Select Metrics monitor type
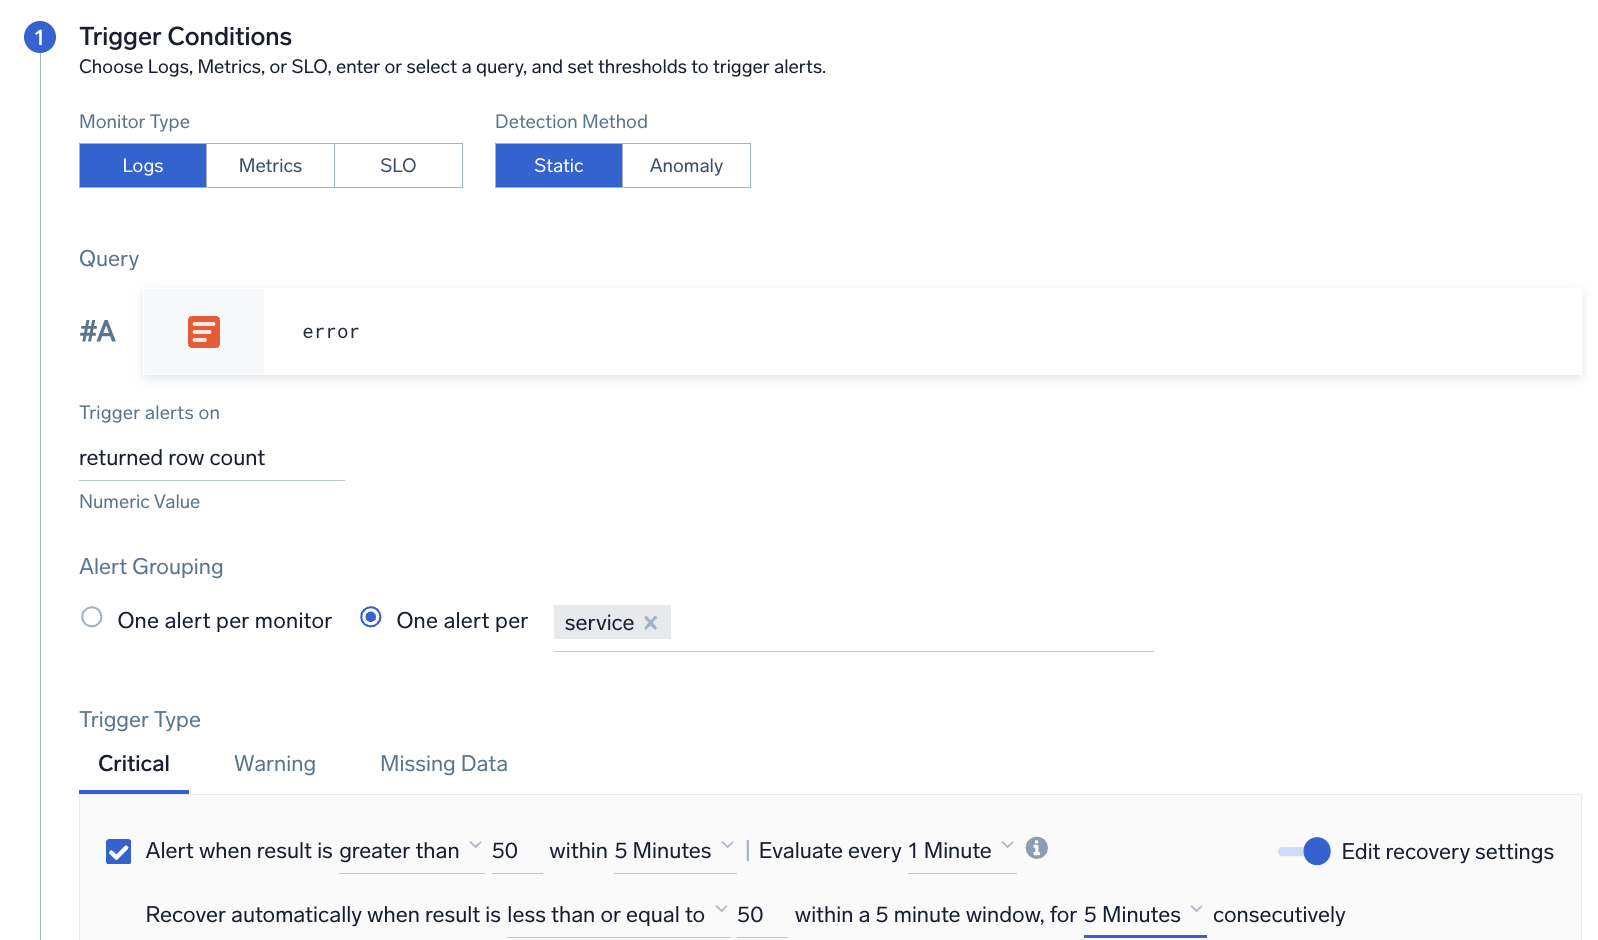The image size is (1598, 940). tap(270, 166)
